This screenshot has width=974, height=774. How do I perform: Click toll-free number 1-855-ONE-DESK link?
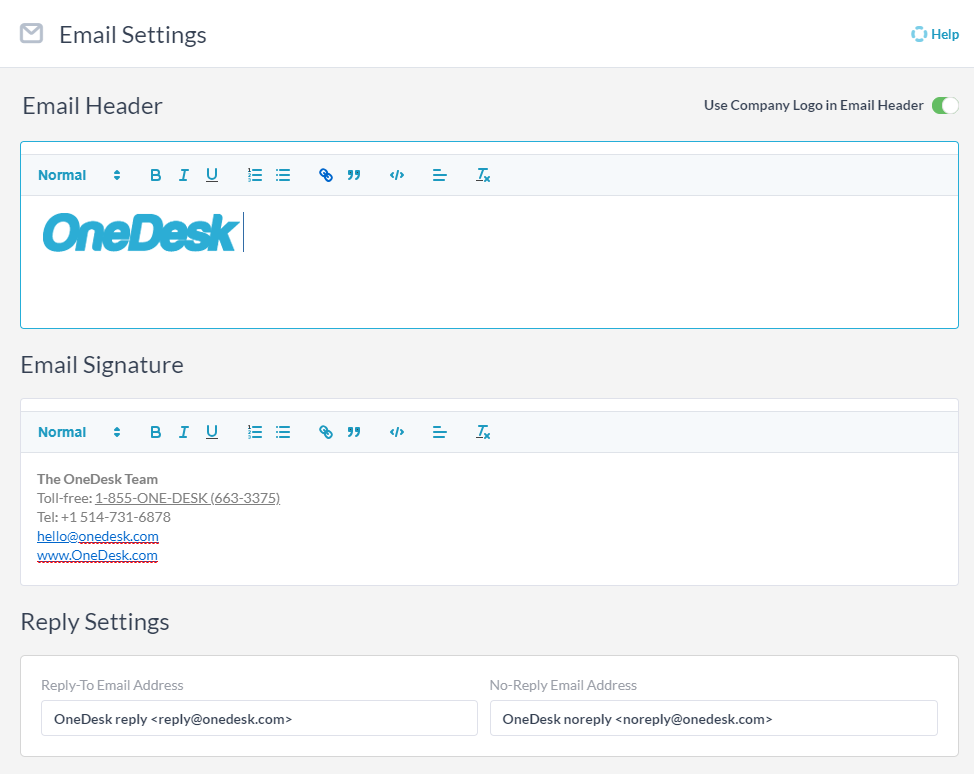click(188, 498)
